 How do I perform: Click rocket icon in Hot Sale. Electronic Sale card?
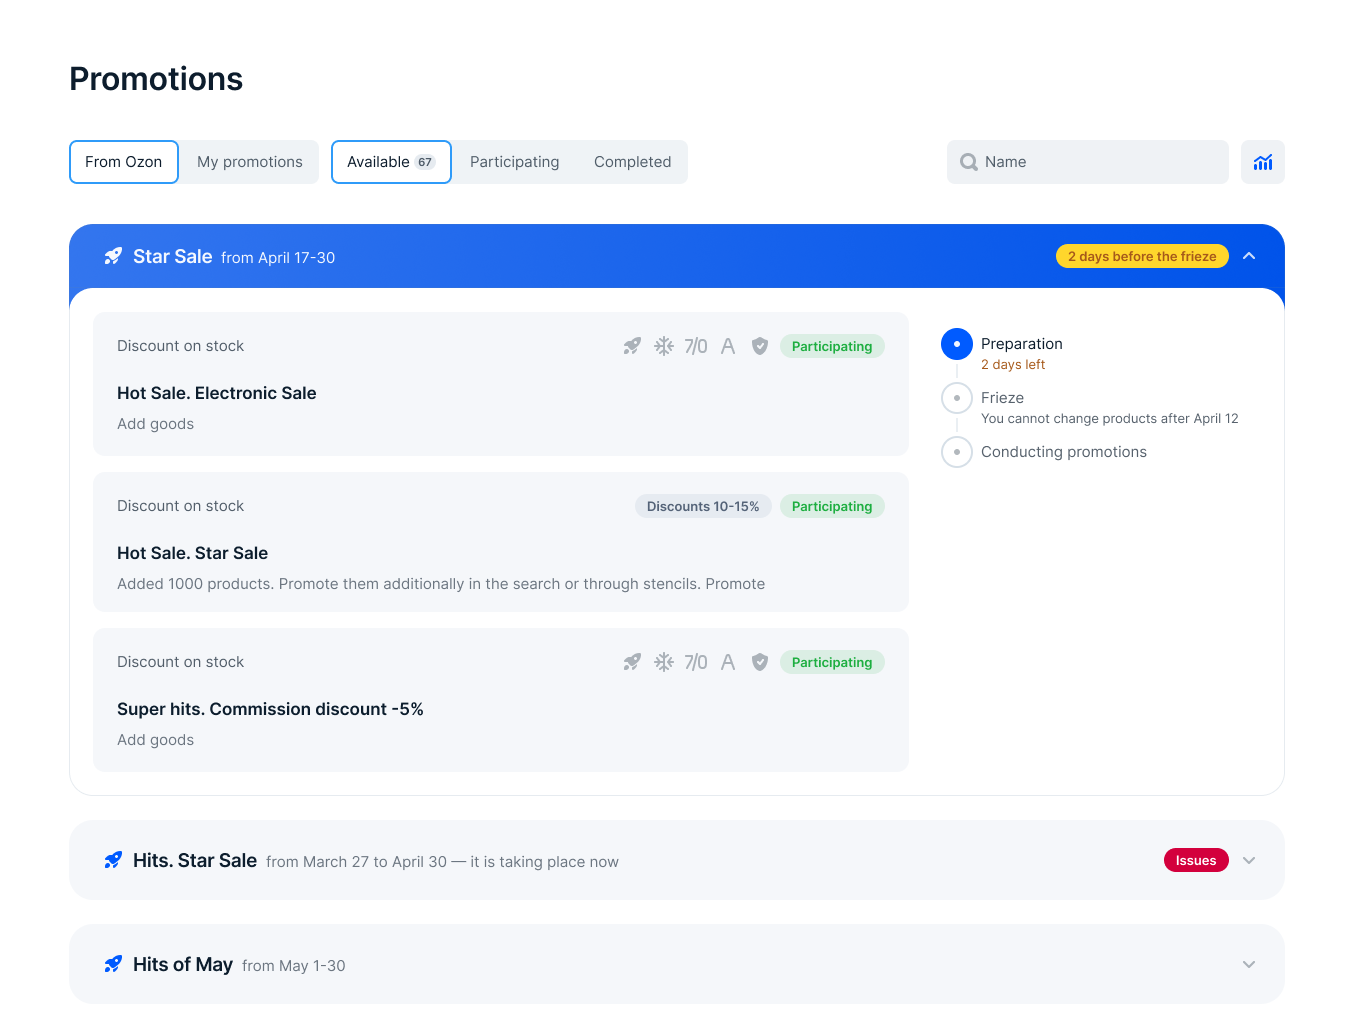click(632, 346)
